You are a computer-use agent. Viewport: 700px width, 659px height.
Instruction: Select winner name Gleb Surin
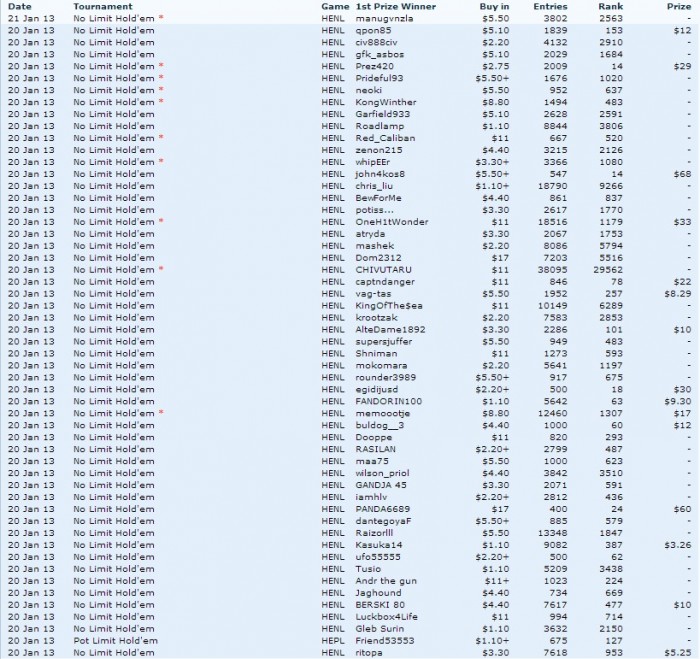click(x=380, y=630)
